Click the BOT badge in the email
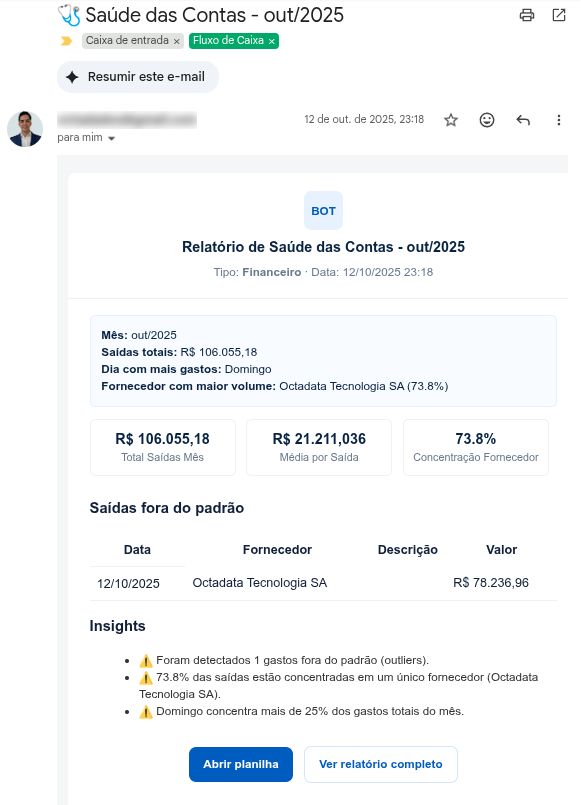Image resolution: width=581 pixels, height=805 pixels. click(x=322, y=210)
